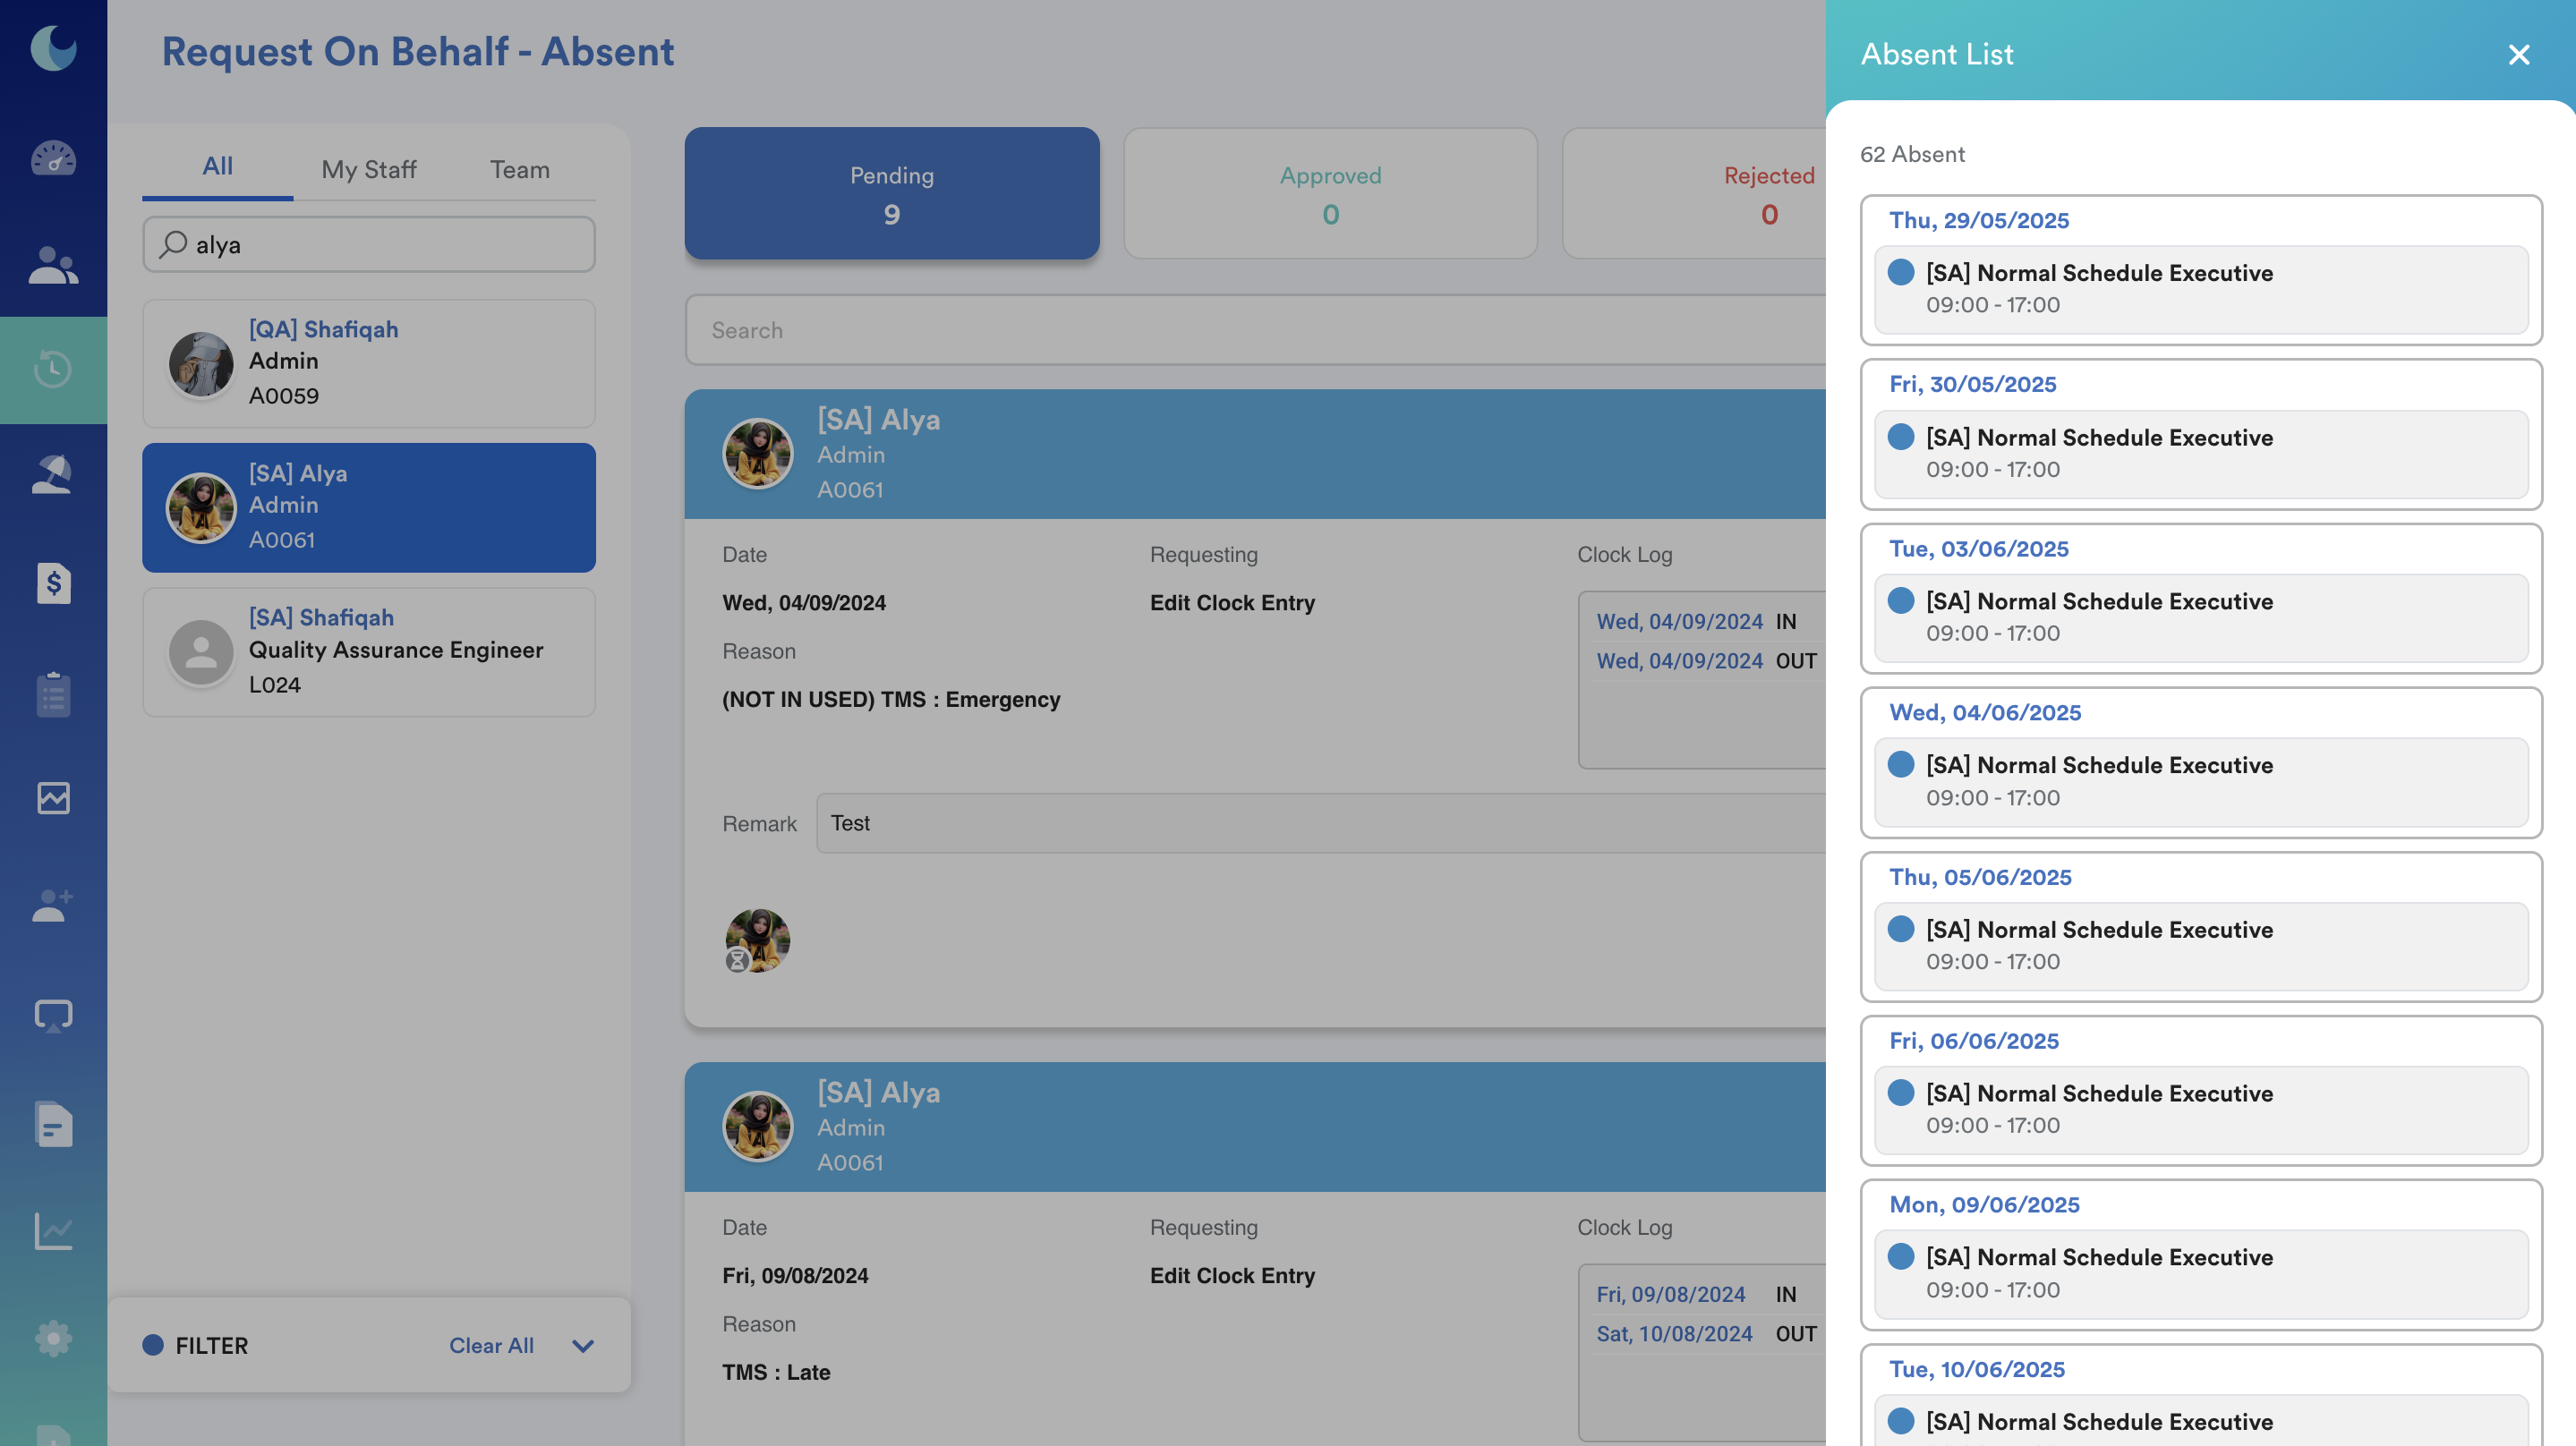Select the Approved status card
Screen dimensions: 2576x1446
coord(1330,194)
